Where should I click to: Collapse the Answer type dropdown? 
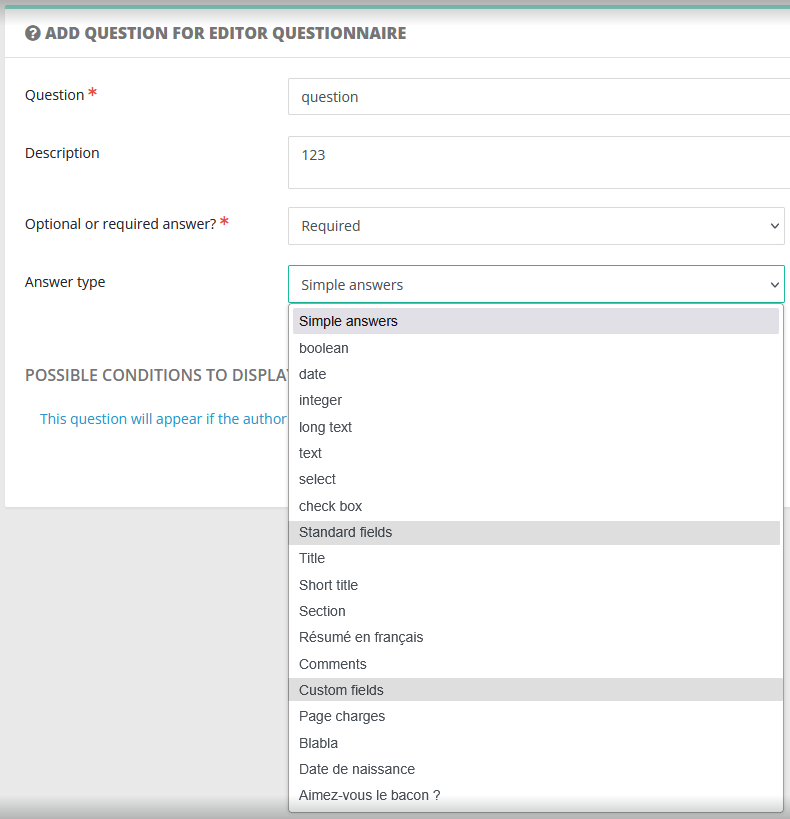(x=536, y=284)
